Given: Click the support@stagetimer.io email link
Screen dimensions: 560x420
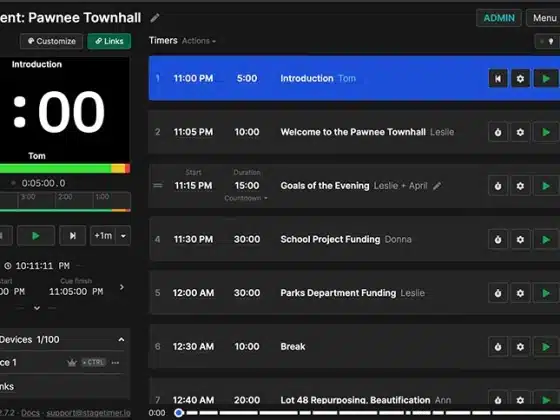Looking at the screenshot, I should click(89, 413).
